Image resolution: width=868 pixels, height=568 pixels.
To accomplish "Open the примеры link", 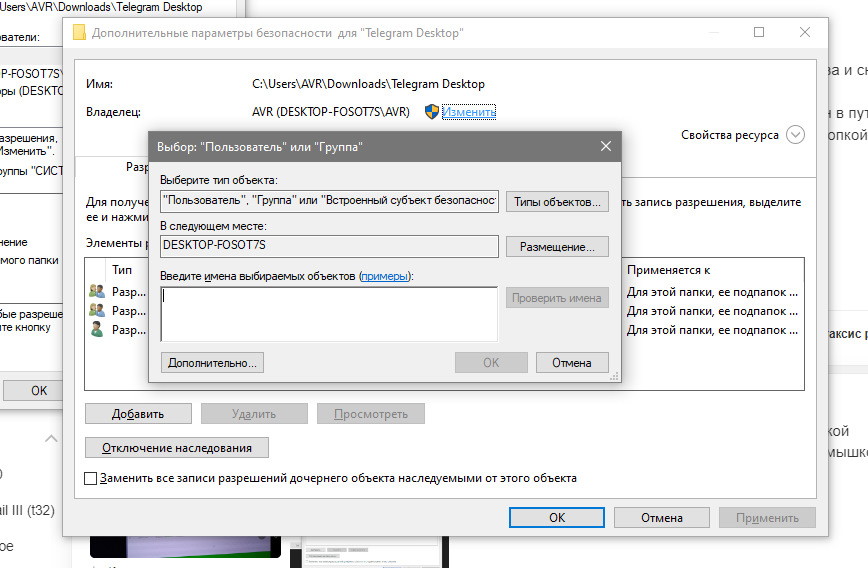I will coord(385,276).
